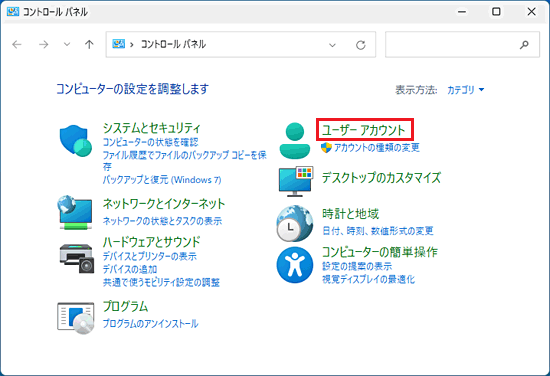The height and width of the screenshot is (376, 550).
Task: Click the search magnifier icon
Action: coord(524,45)
